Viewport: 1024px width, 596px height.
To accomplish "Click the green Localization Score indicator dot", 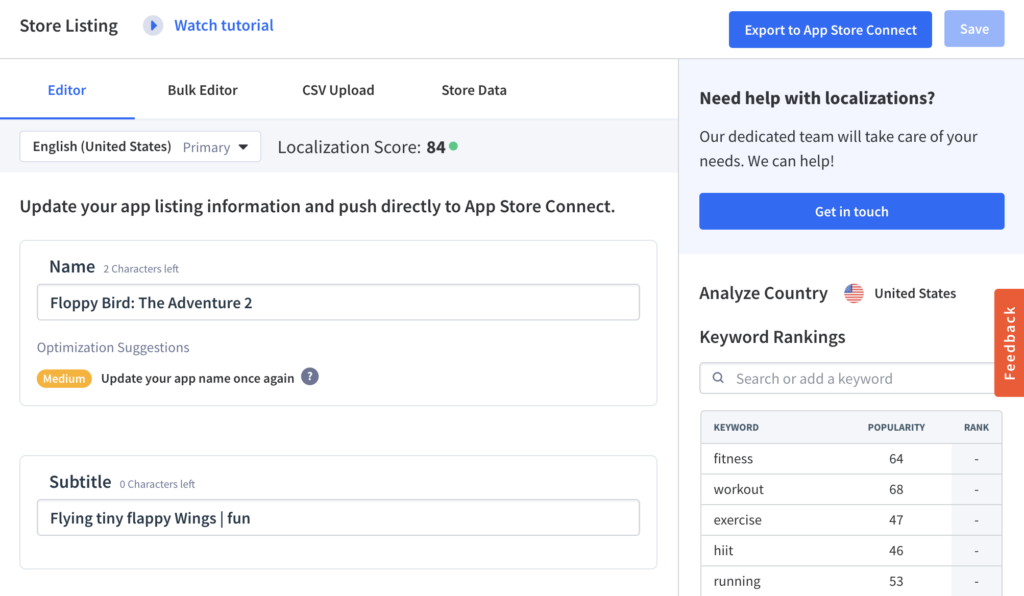I will pos(454,146).
